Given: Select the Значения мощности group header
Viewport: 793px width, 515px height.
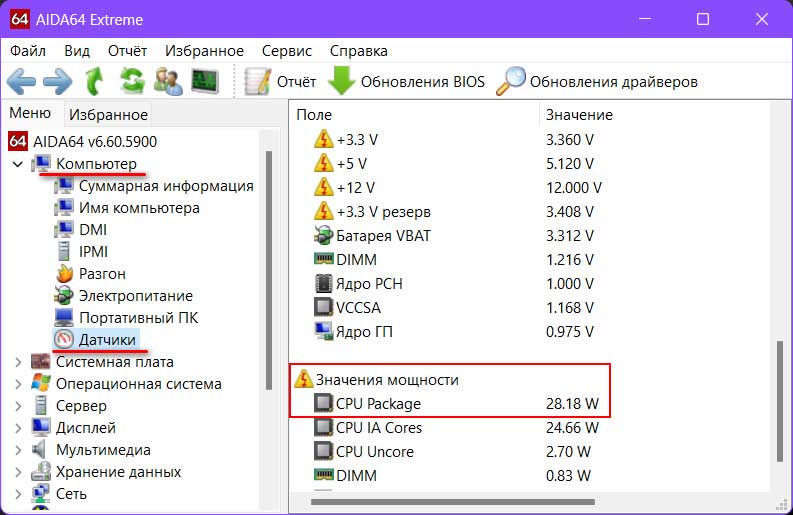Looking at the screenshot, I should point(376,379).
